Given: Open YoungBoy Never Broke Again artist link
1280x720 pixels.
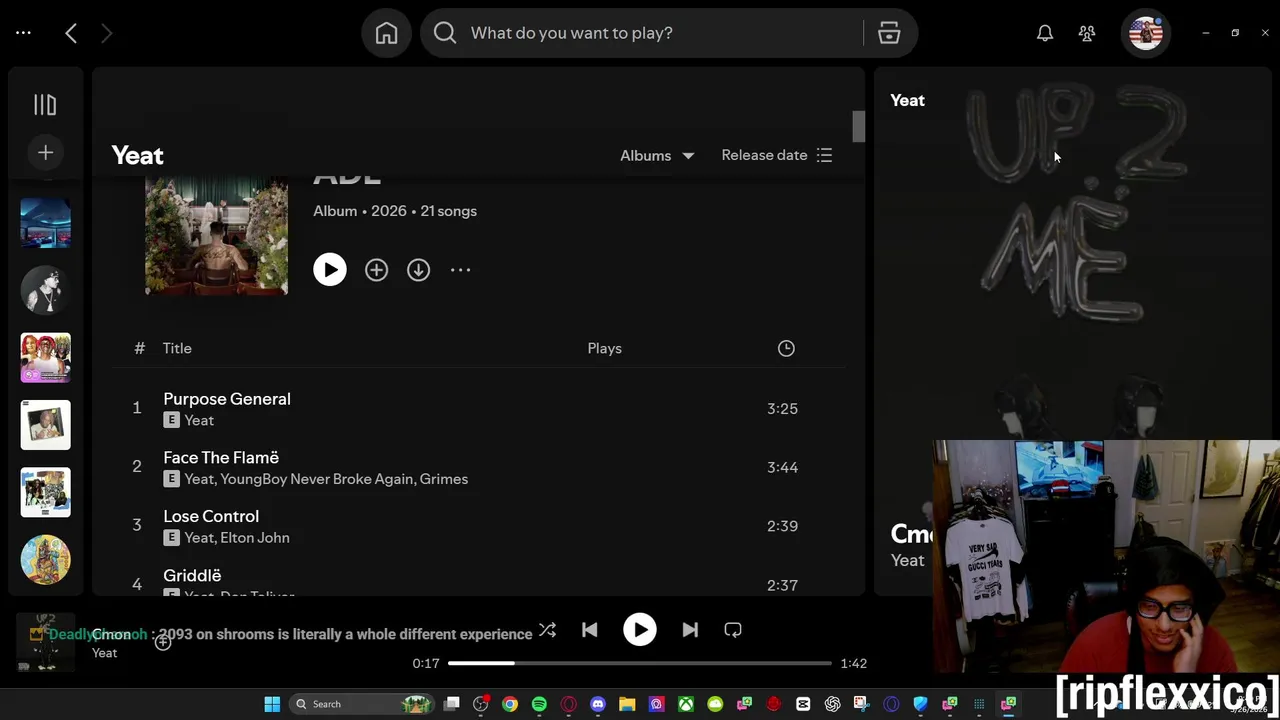Looking at the screenshot, I should click(x=316, y=479).
